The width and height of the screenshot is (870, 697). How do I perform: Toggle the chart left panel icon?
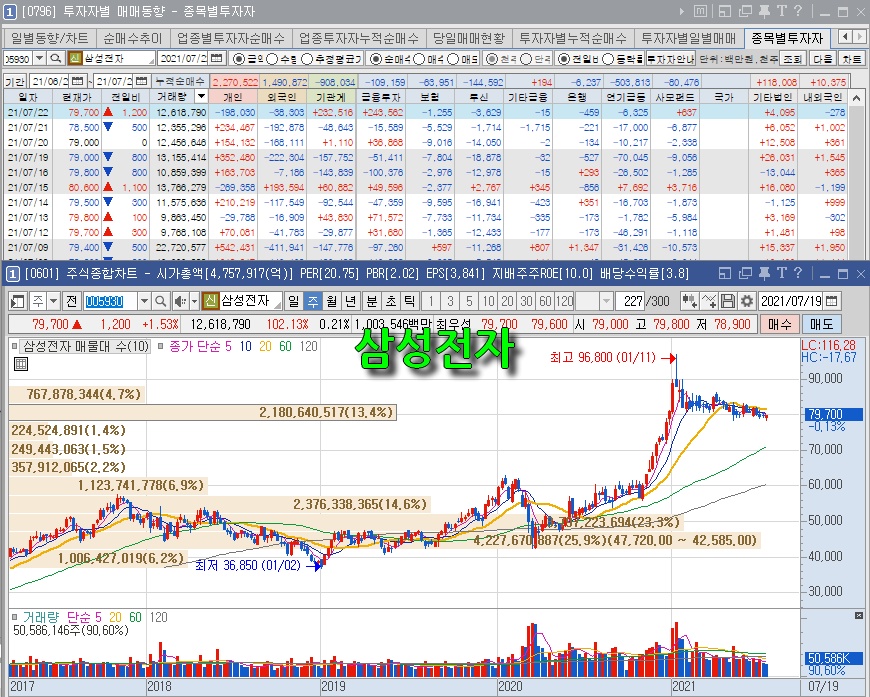(18, 301)
